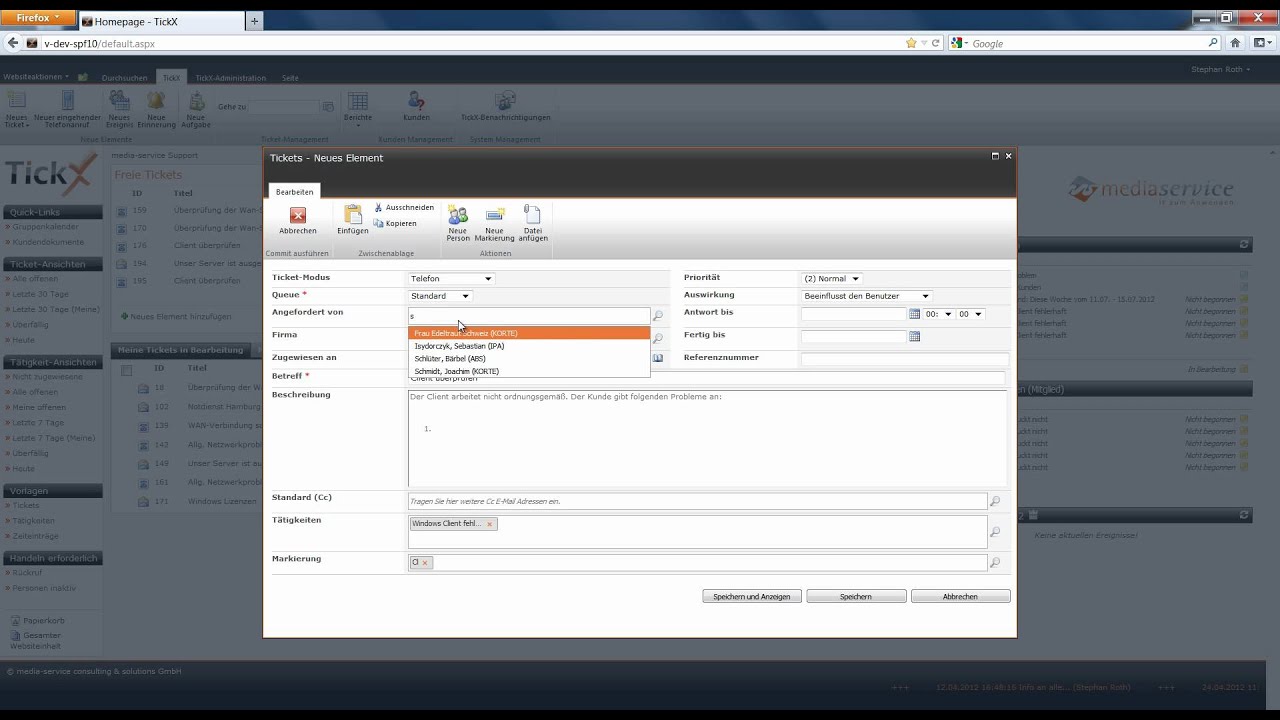This screenshot has width=1280, height=720.
Task: Click the Speichern button
Action: click(x=856, y=597)
